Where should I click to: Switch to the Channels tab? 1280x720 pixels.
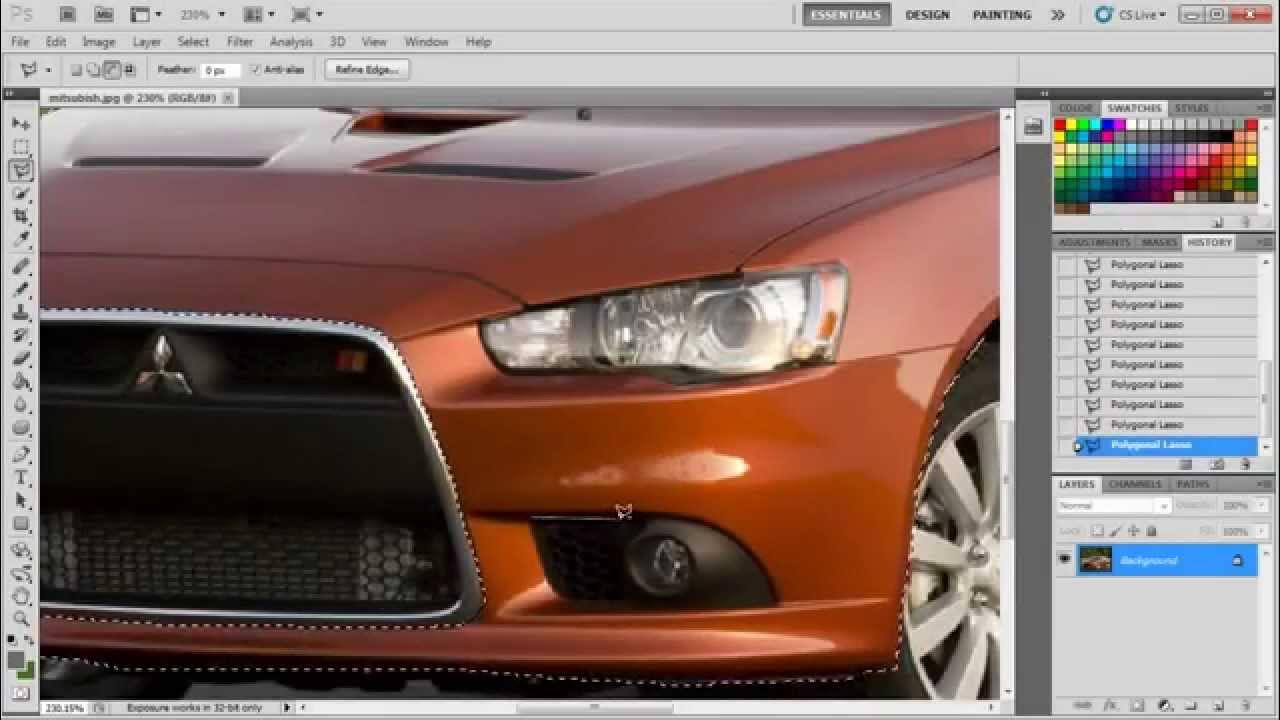(x=1135, y=484)
